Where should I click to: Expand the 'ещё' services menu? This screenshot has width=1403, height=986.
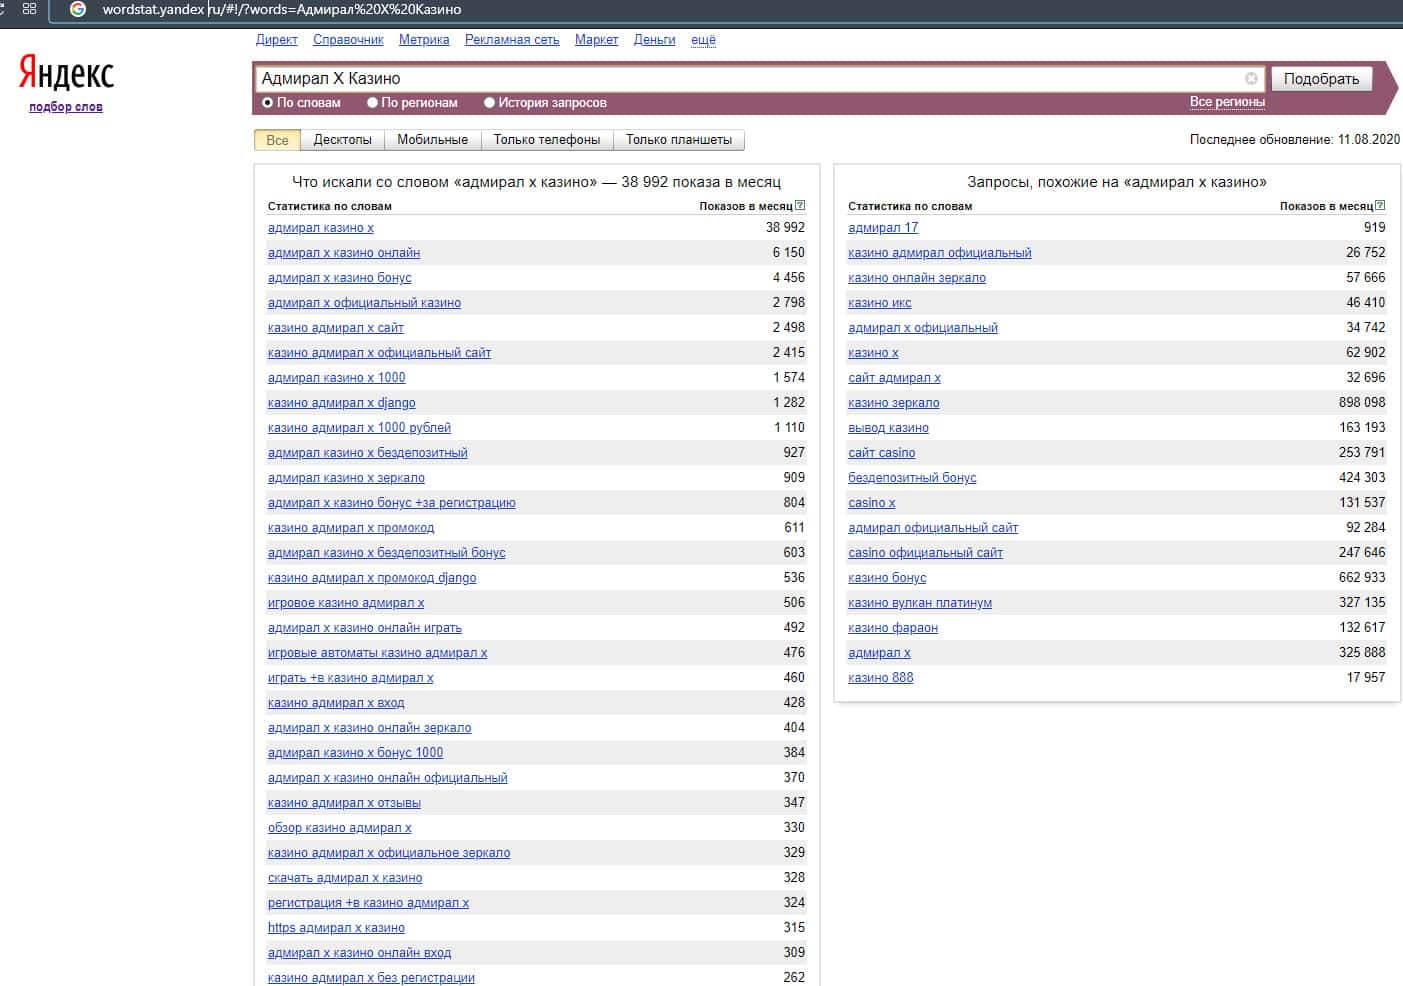pyautogui.click(x=703, y=40)
